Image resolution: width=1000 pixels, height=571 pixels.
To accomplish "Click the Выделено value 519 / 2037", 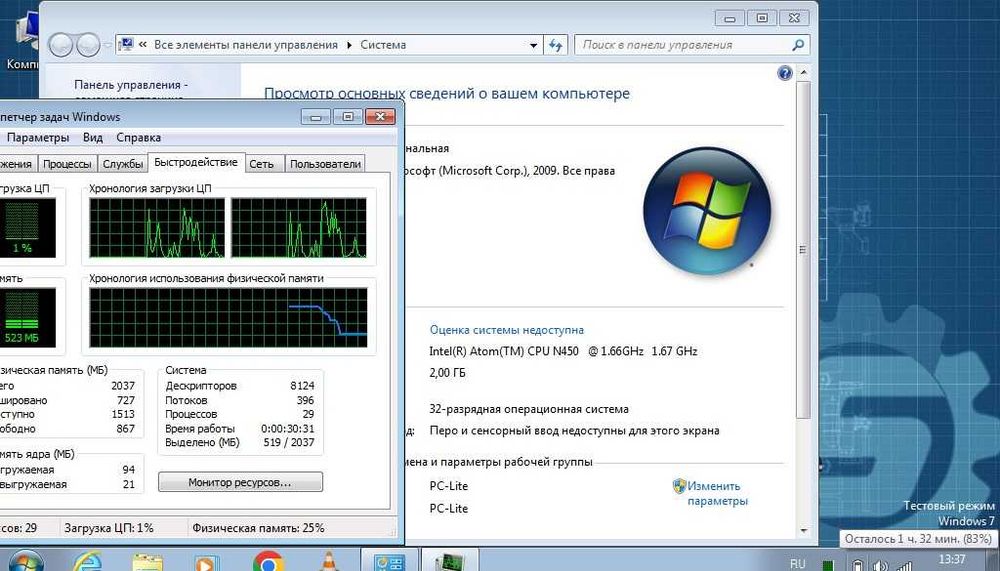I will click(288, 442).
